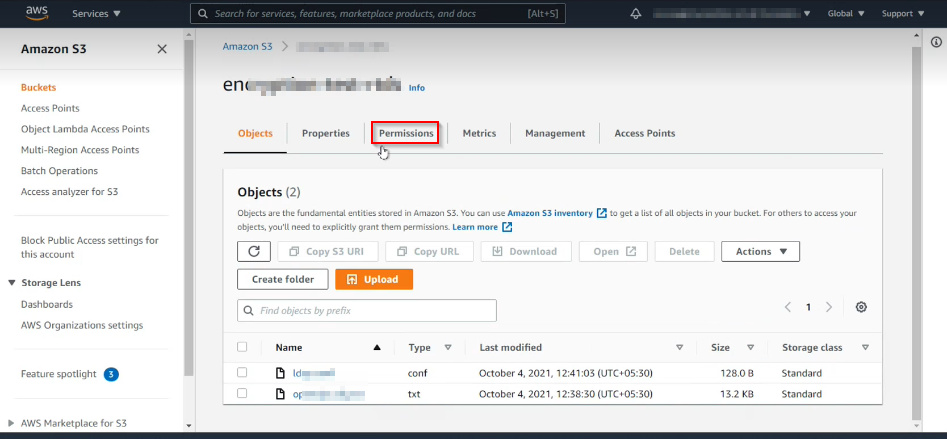Screen dimensions: 947x439
Task: Go to previous page arrow
Action: pyautogui.click(x=788, y=307)
